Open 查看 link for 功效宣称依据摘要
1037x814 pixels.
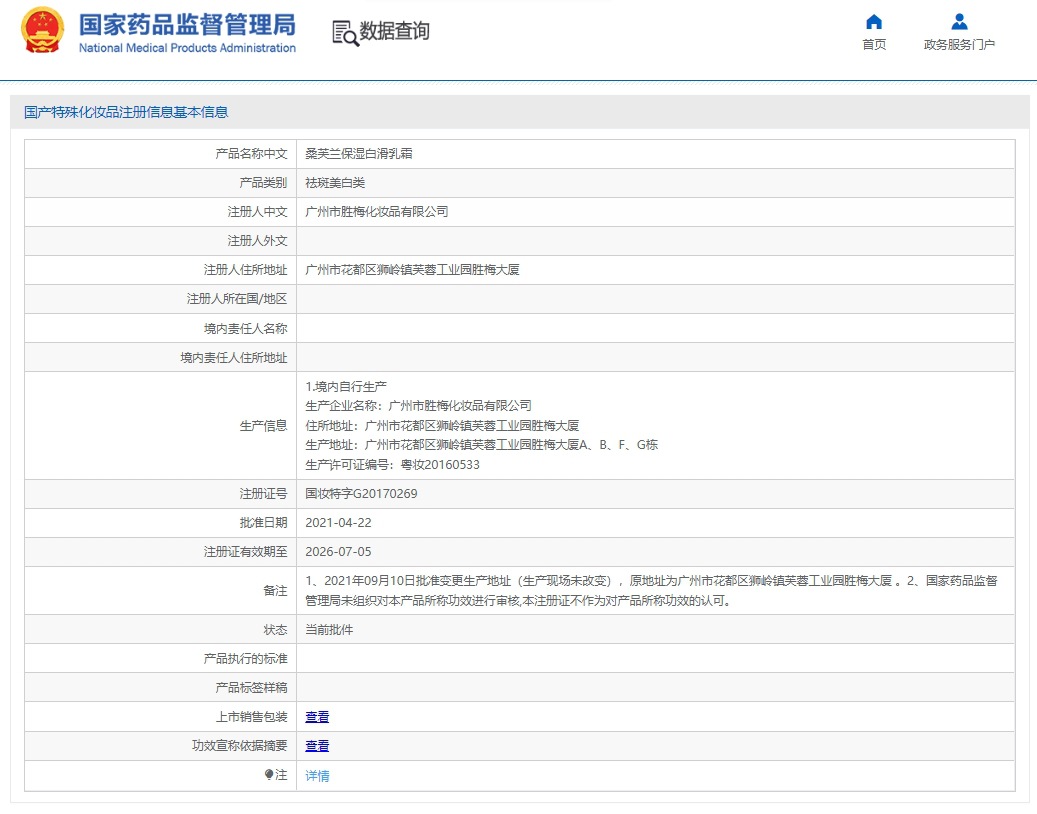pyautogui.click(x=317, y=746)
